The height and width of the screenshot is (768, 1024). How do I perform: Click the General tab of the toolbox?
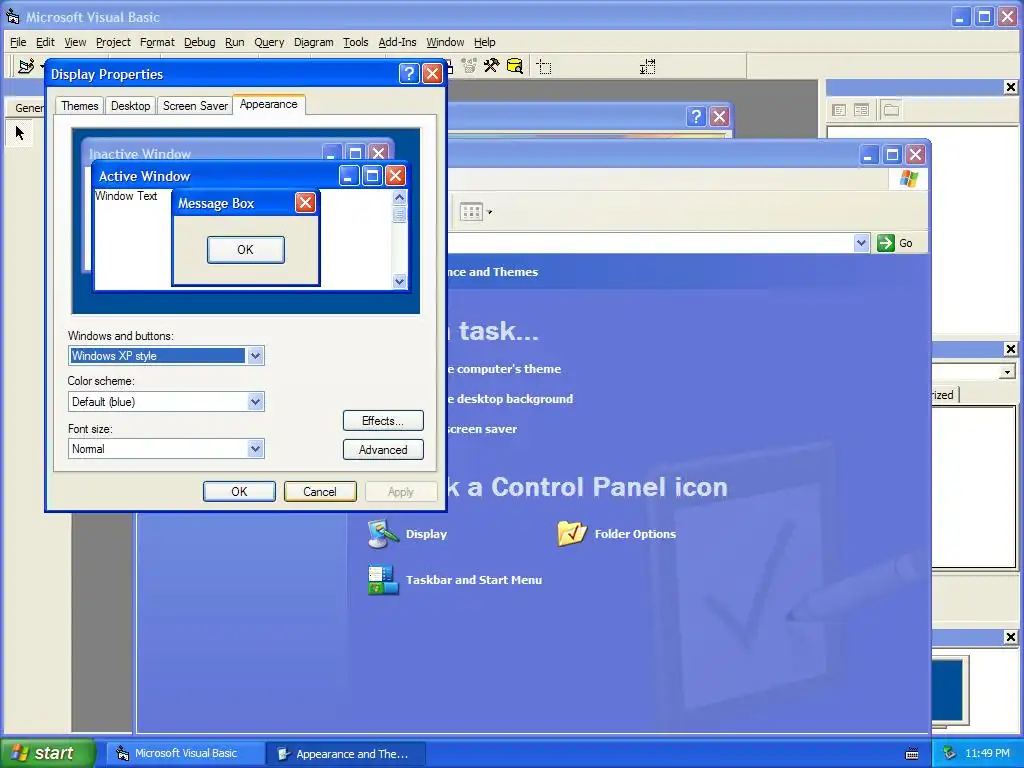27,108
